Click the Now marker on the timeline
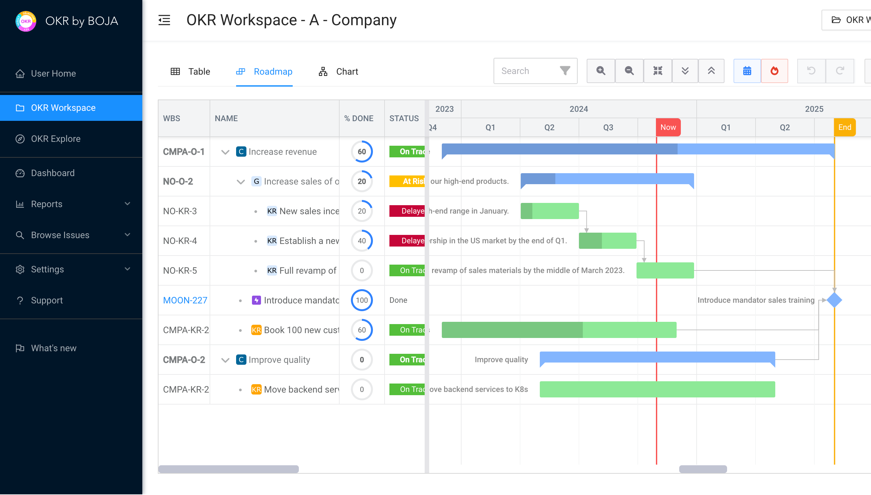Screen dimensions: 871x495 (668, 127)
